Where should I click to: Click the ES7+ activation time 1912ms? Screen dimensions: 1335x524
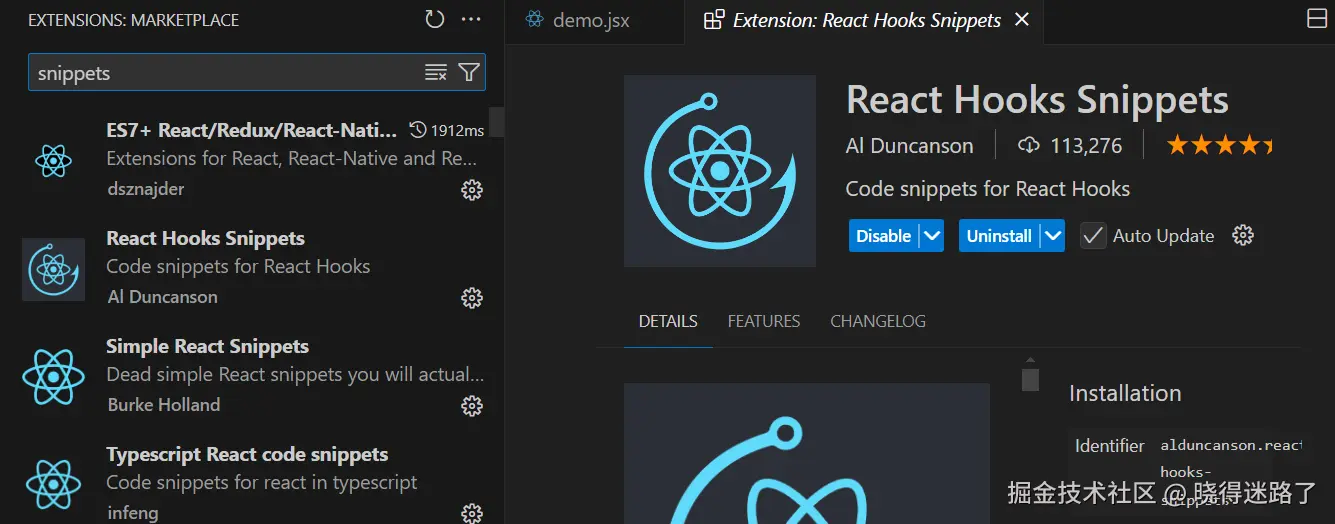pos(447,130)
